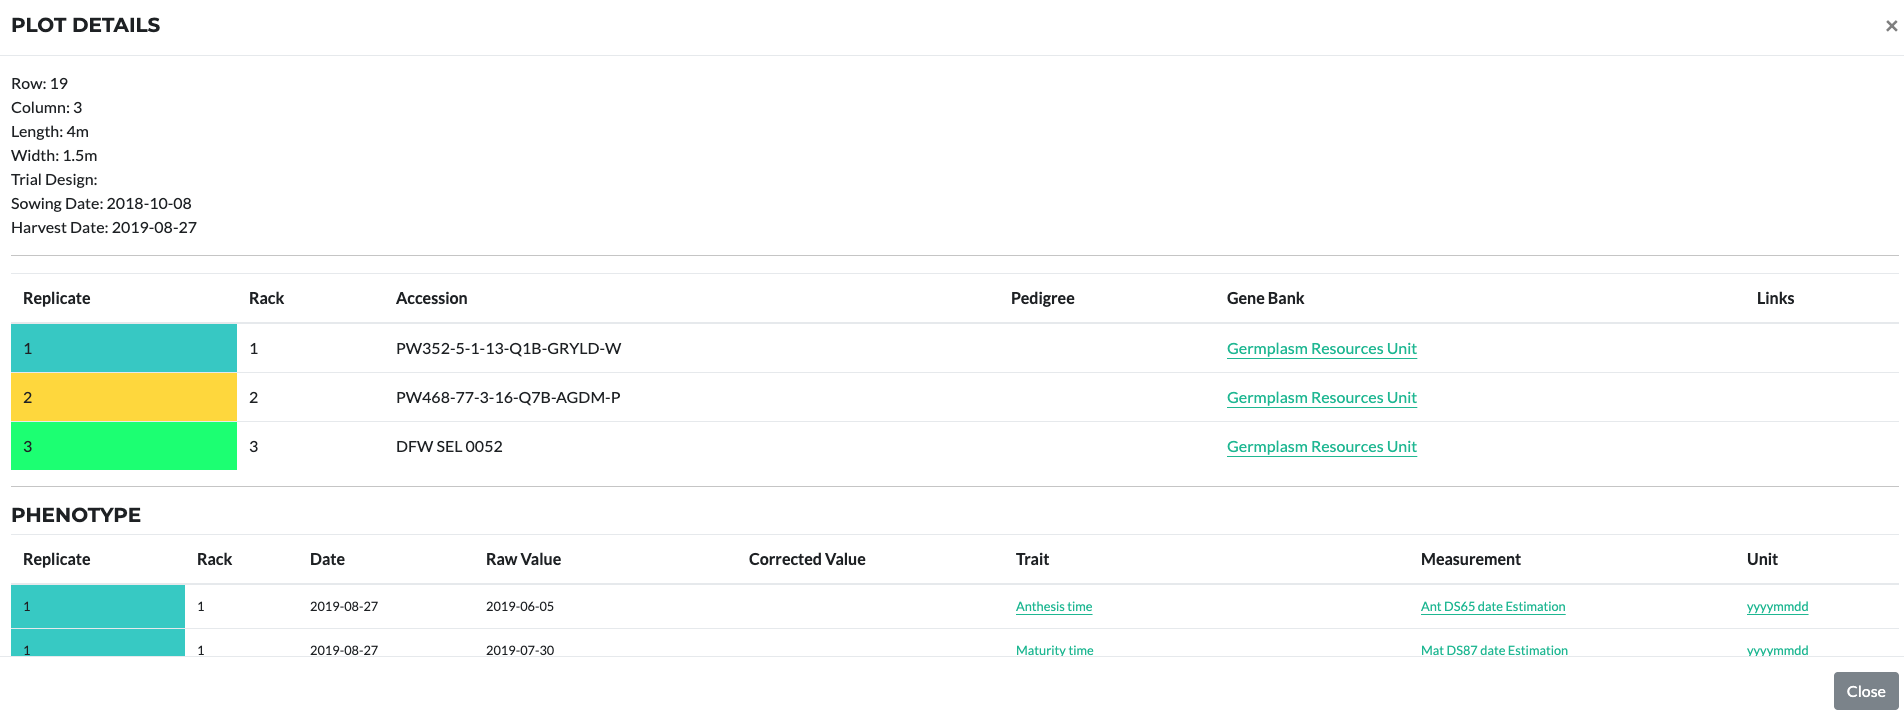Click accession DFW SEL 0052
This screenshot has height=714, width=1904.
click(x=449, y=446)
